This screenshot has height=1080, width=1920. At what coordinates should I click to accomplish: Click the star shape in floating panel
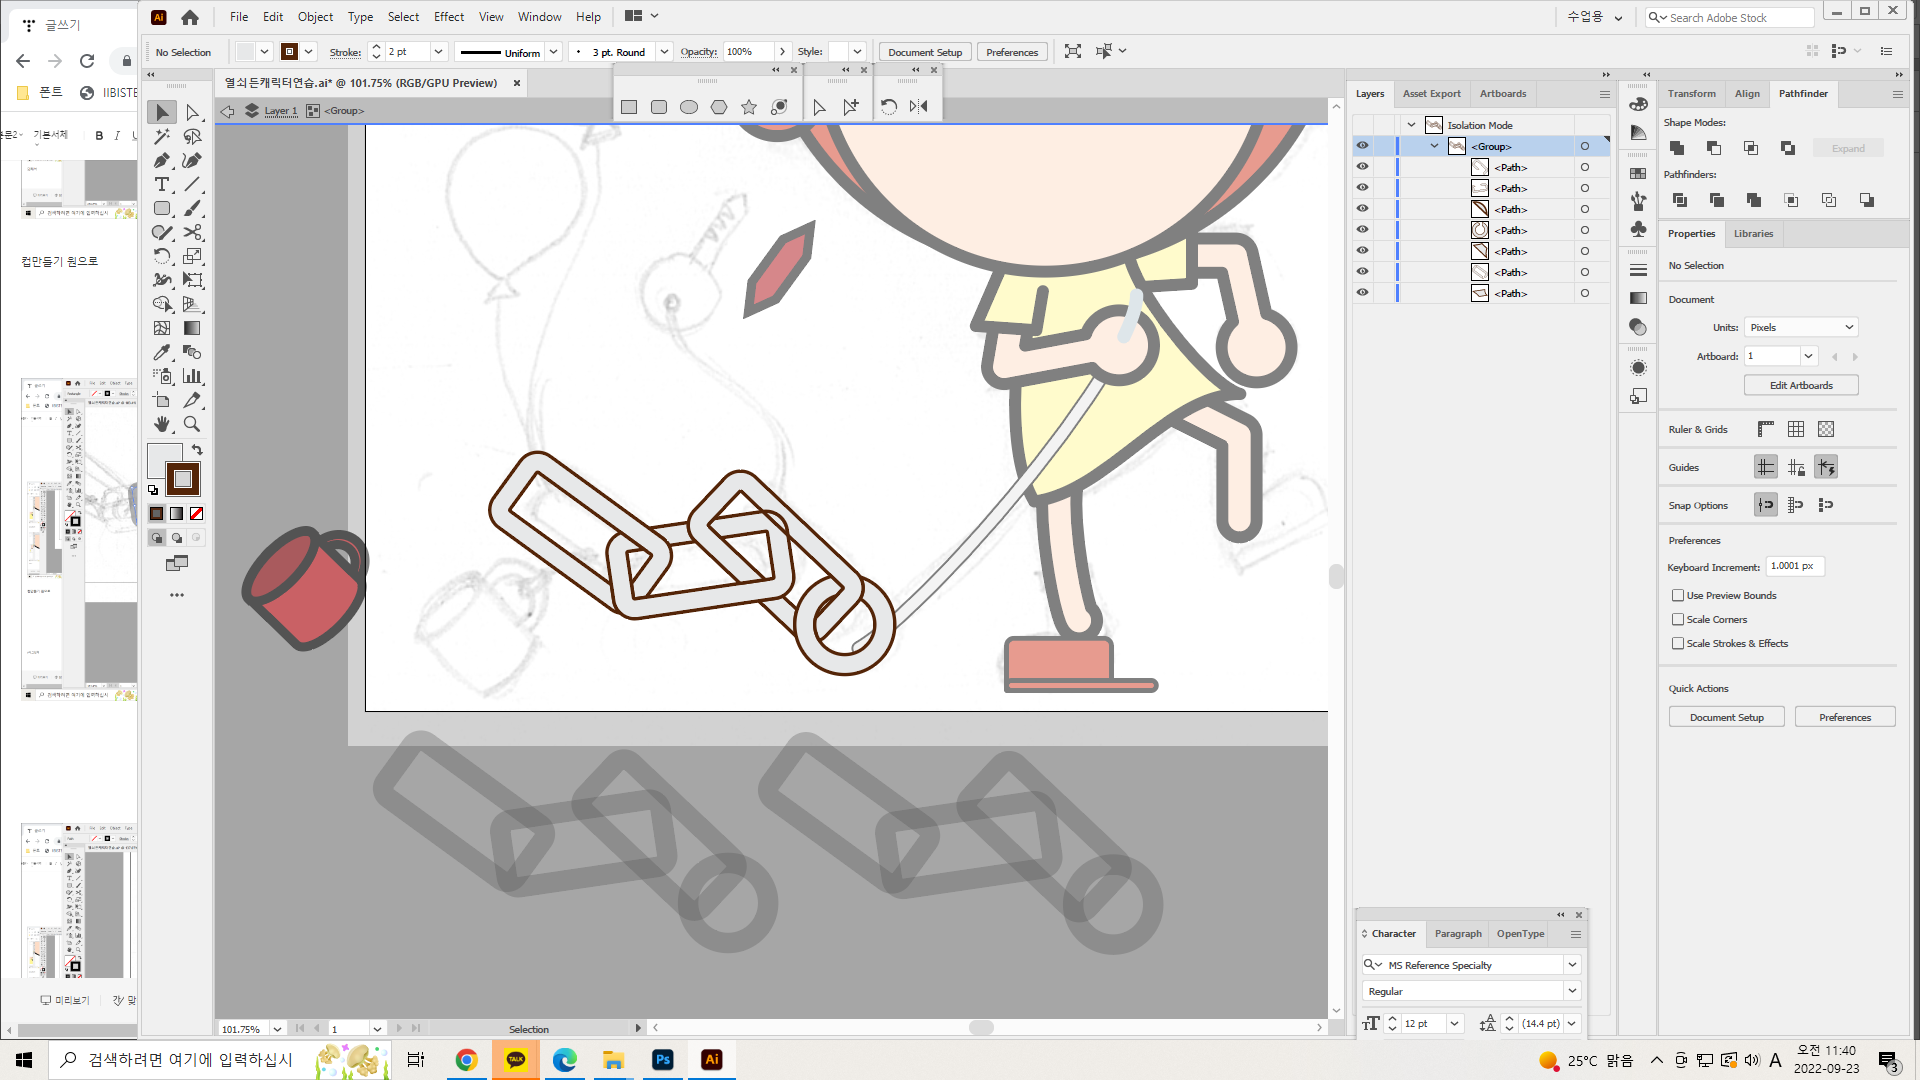749,107
